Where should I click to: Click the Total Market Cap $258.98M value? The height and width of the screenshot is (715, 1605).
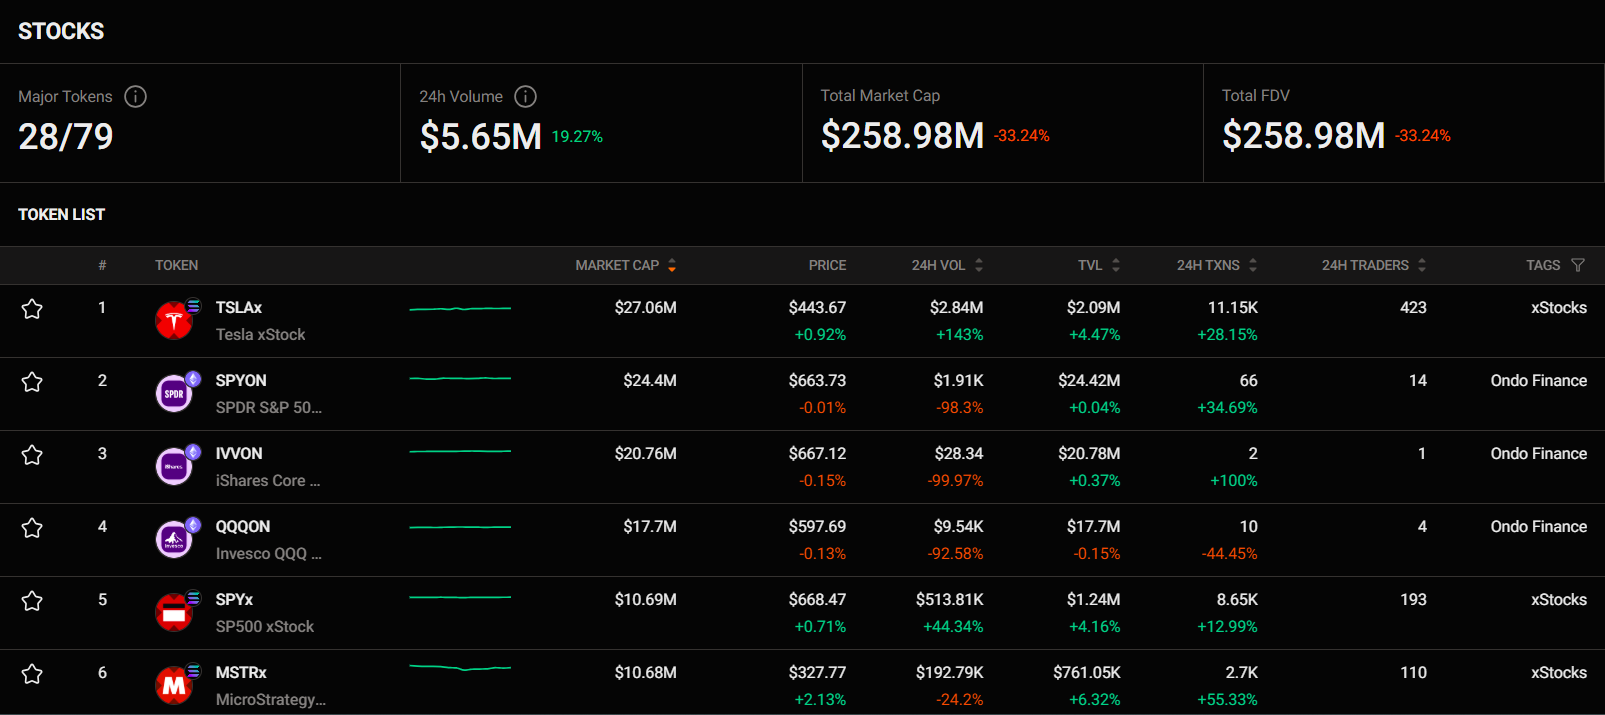[903, 135]
